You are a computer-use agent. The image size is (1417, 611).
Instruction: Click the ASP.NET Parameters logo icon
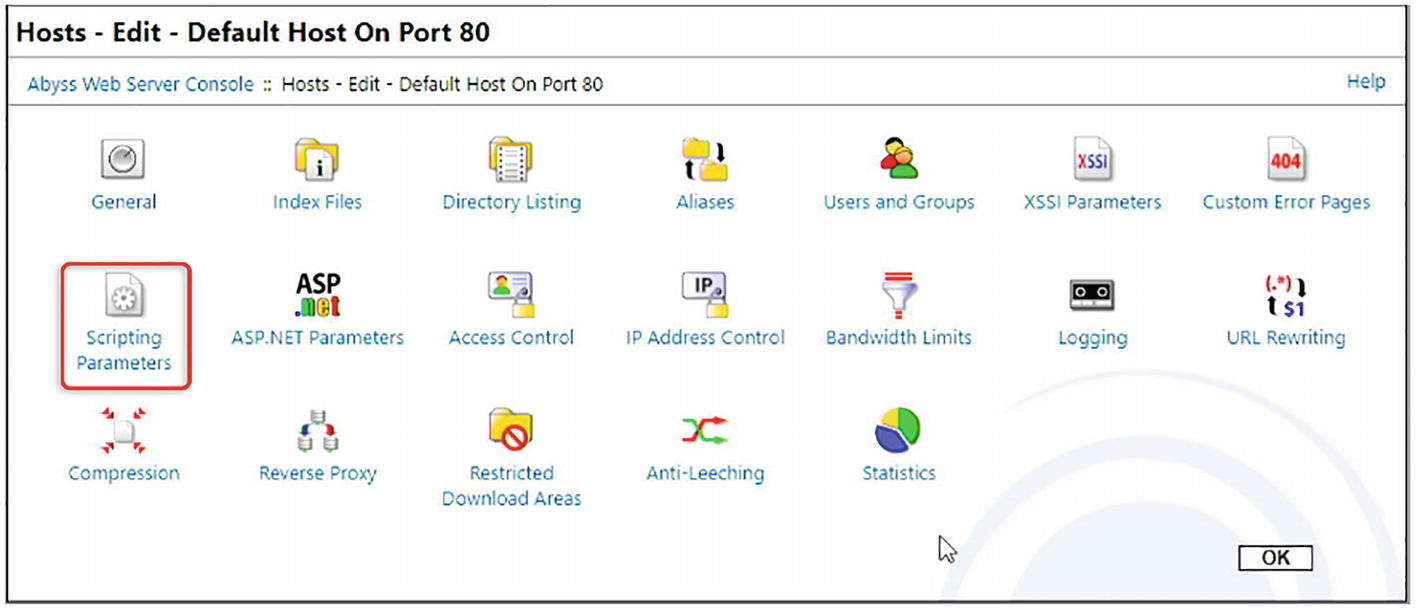[317, 296]
